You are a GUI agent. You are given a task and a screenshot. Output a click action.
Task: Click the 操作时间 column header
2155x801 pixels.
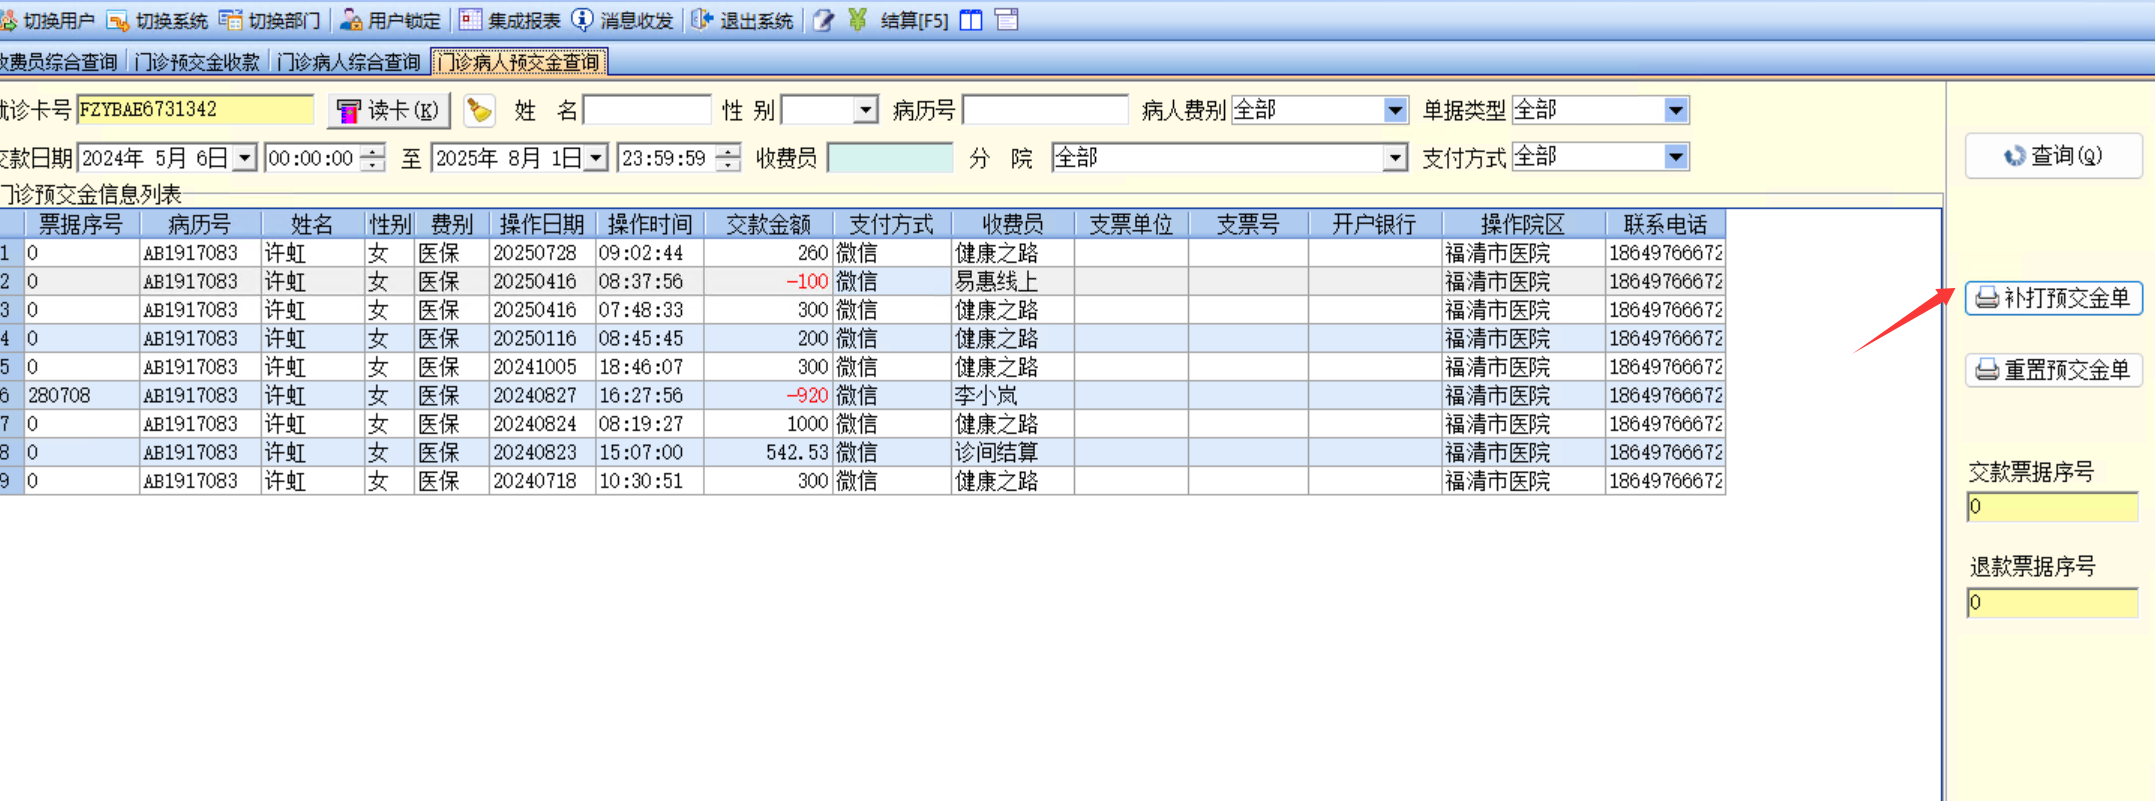pyautogui.click(x=650, y=224)
